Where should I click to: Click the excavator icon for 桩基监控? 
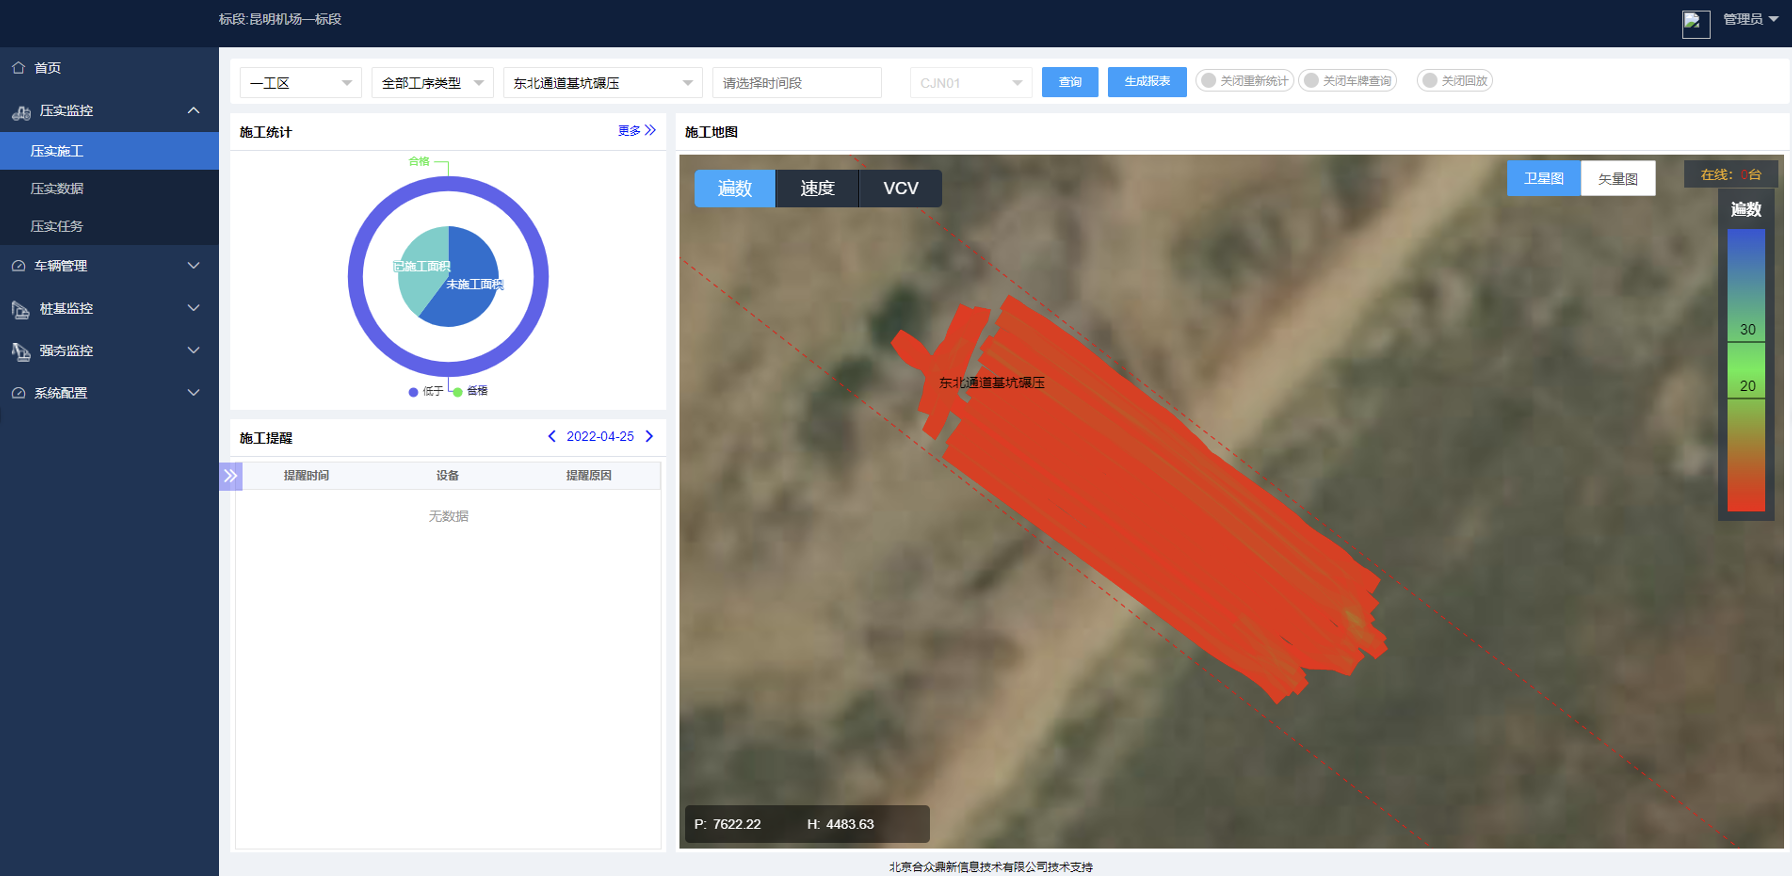tap(21, 310)
